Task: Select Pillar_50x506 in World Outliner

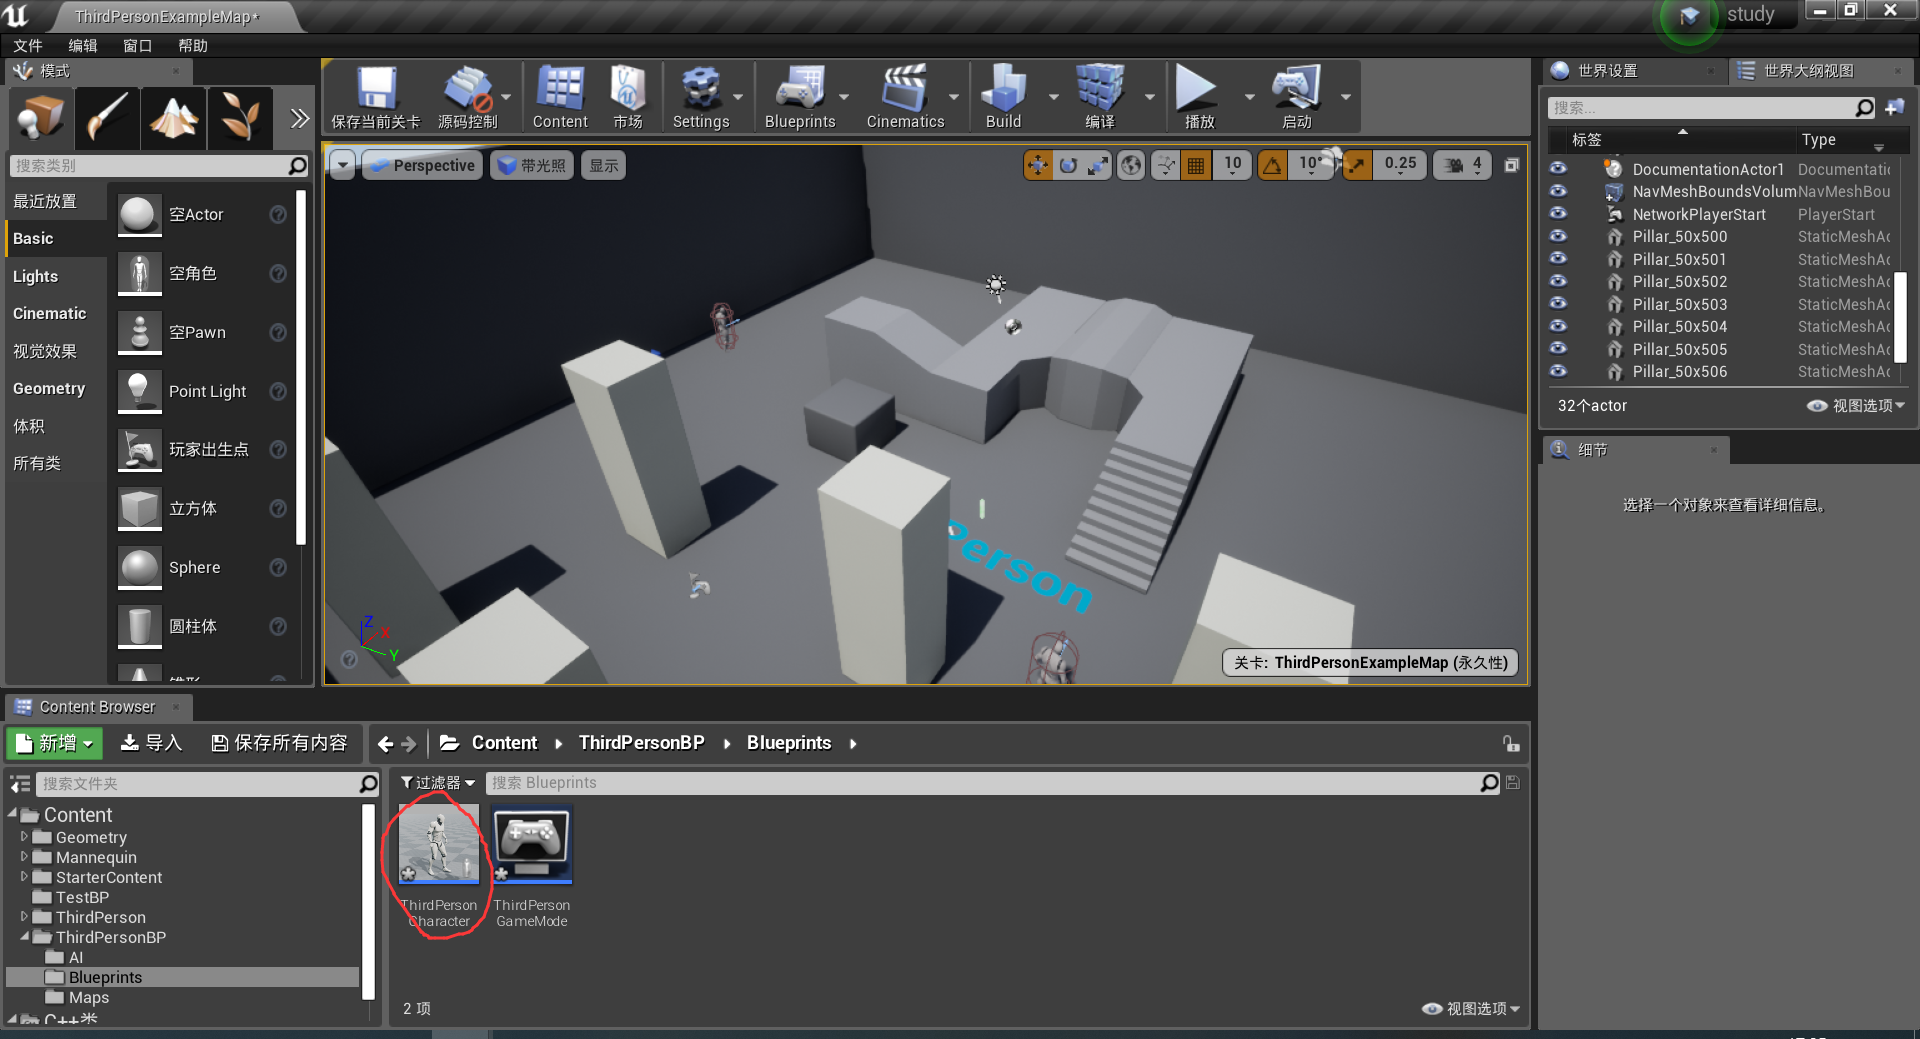Action: (x=1680, y=371)
